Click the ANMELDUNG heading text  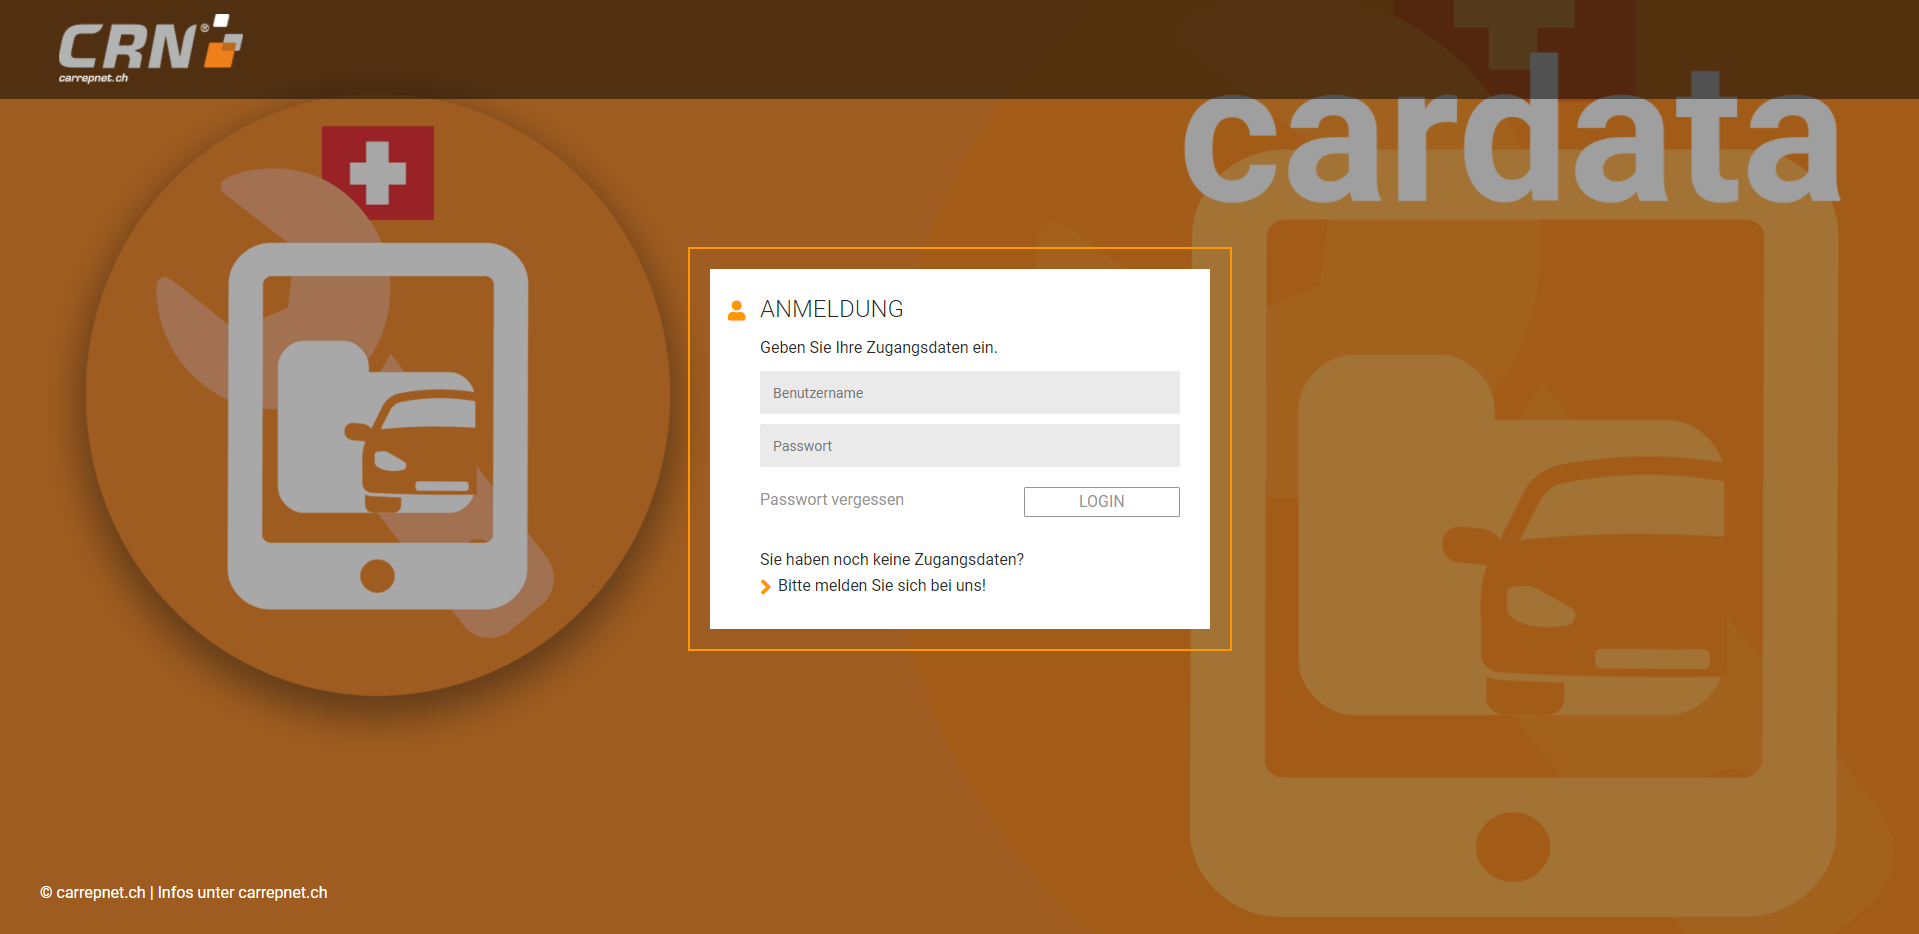pos(831,310)
